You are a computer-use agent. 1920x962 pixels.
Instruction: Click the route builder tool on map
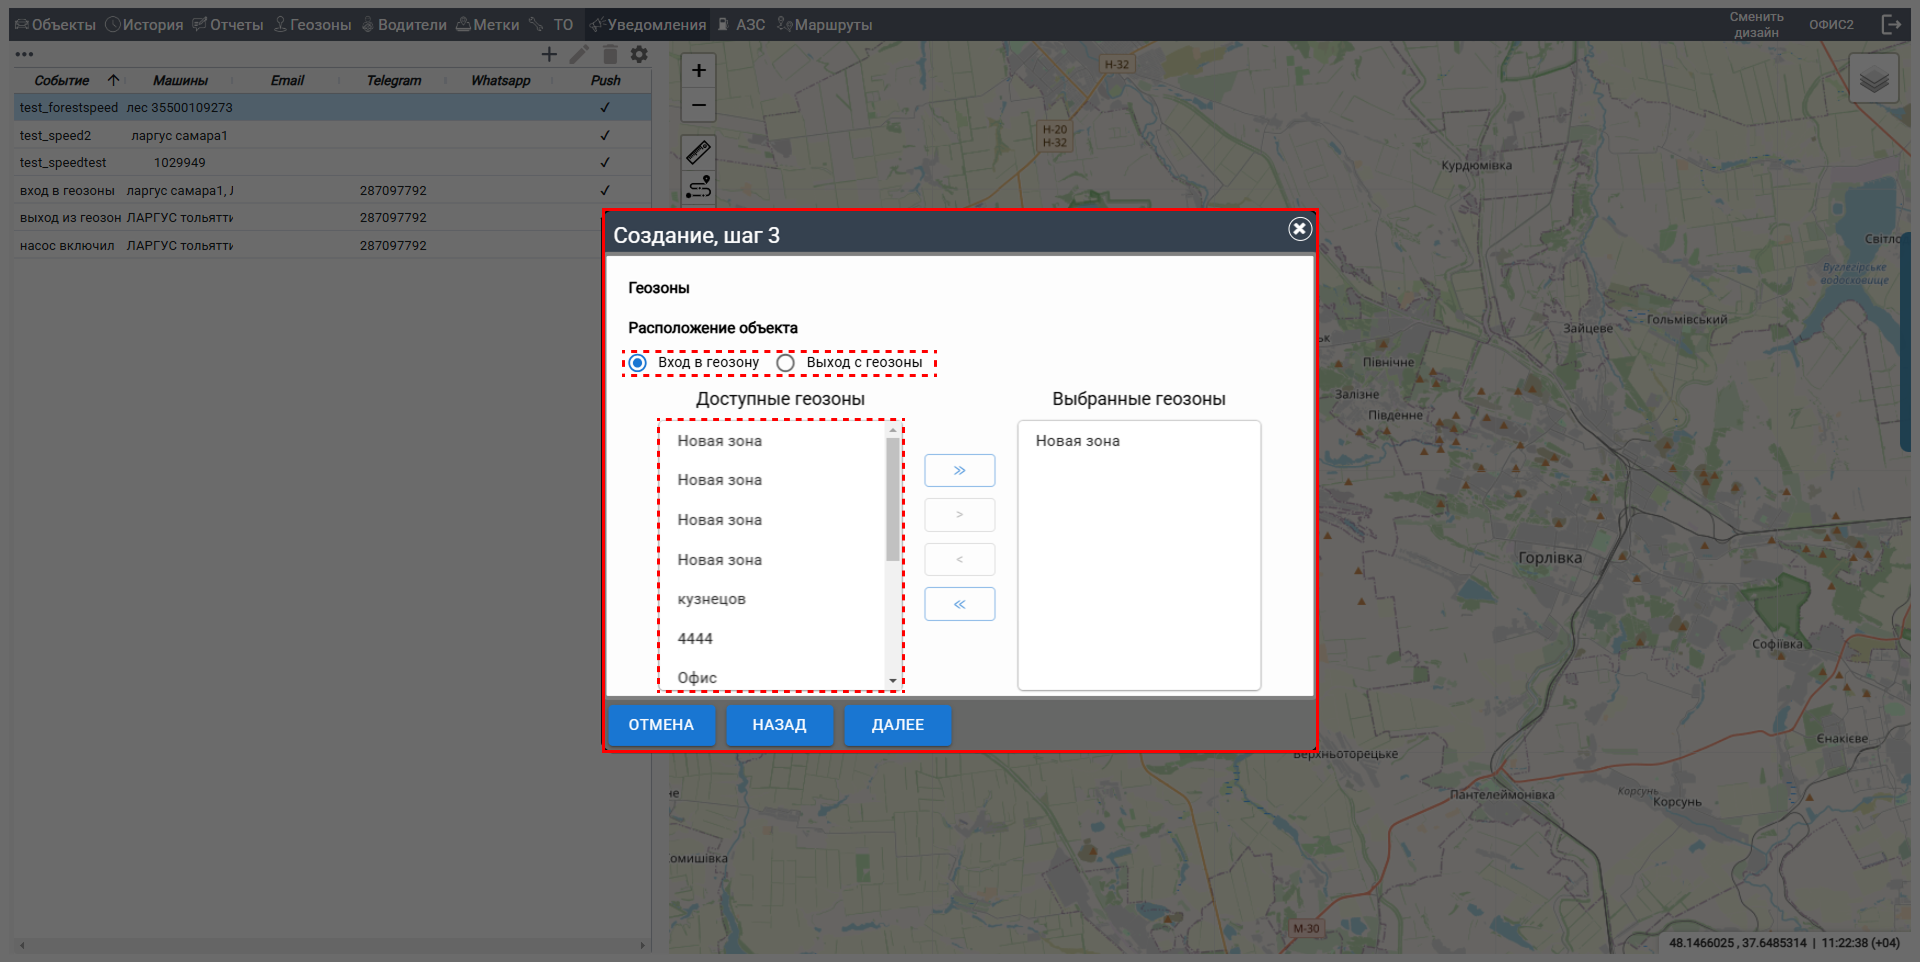point(698,187)
